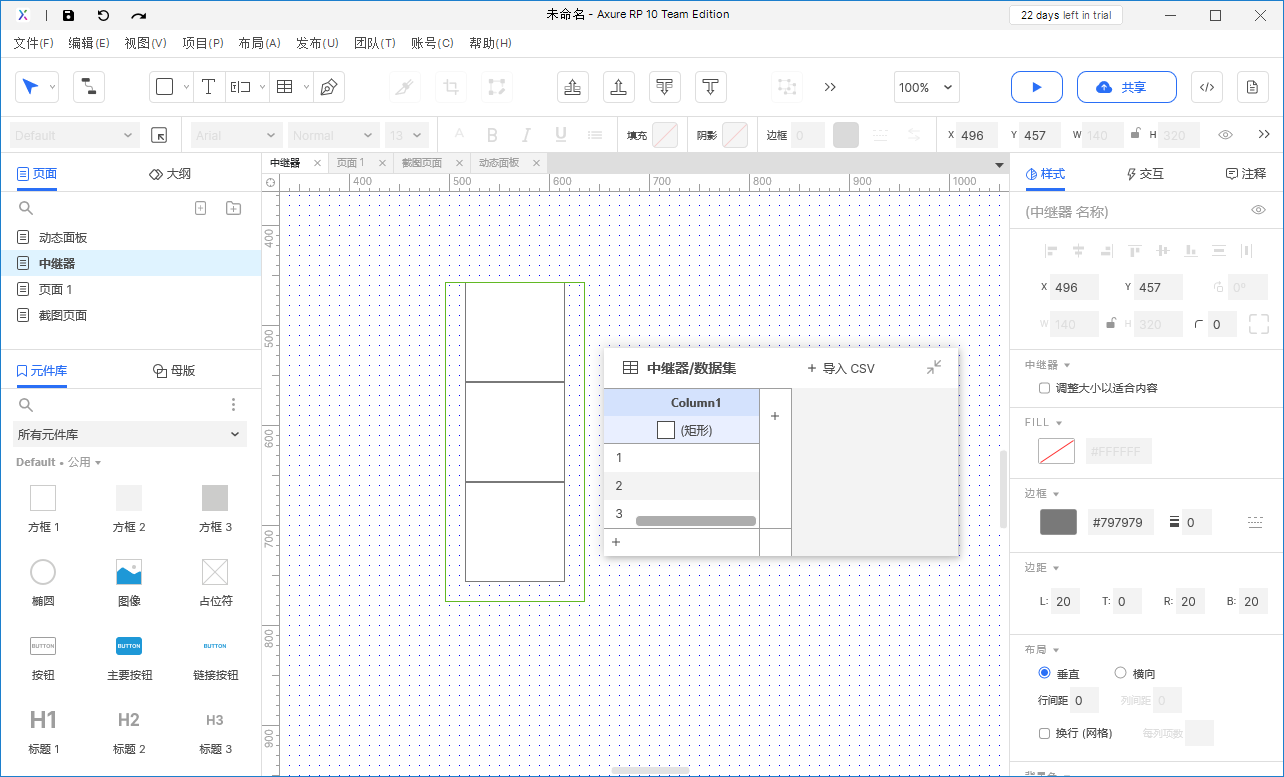
Task: Open the widget library options (three dots)
Action: [x=233, y=404]
